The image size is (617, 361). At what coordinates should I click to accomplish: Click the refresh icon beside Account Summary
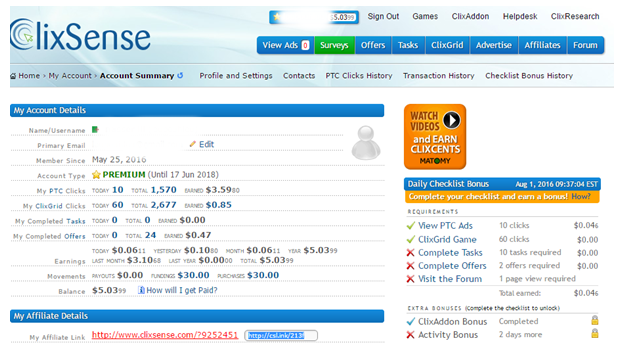click(x=180, y=75)
